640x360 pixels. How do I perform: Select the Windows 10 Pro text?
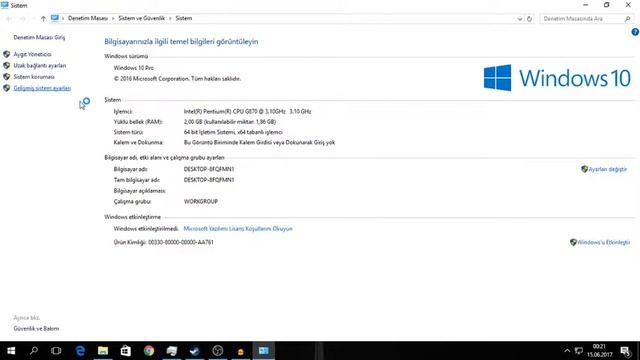(133, 68)
